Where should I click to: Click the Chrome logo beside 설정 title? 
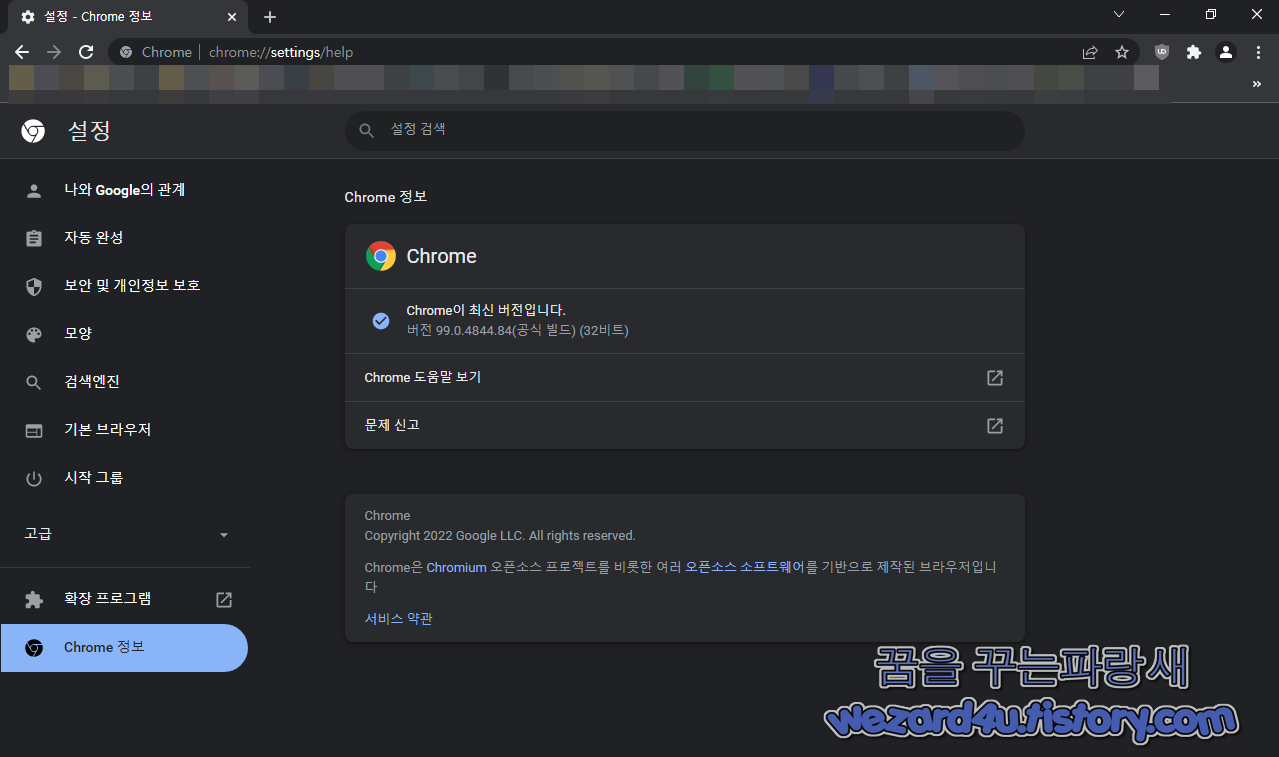pos(33,131)
